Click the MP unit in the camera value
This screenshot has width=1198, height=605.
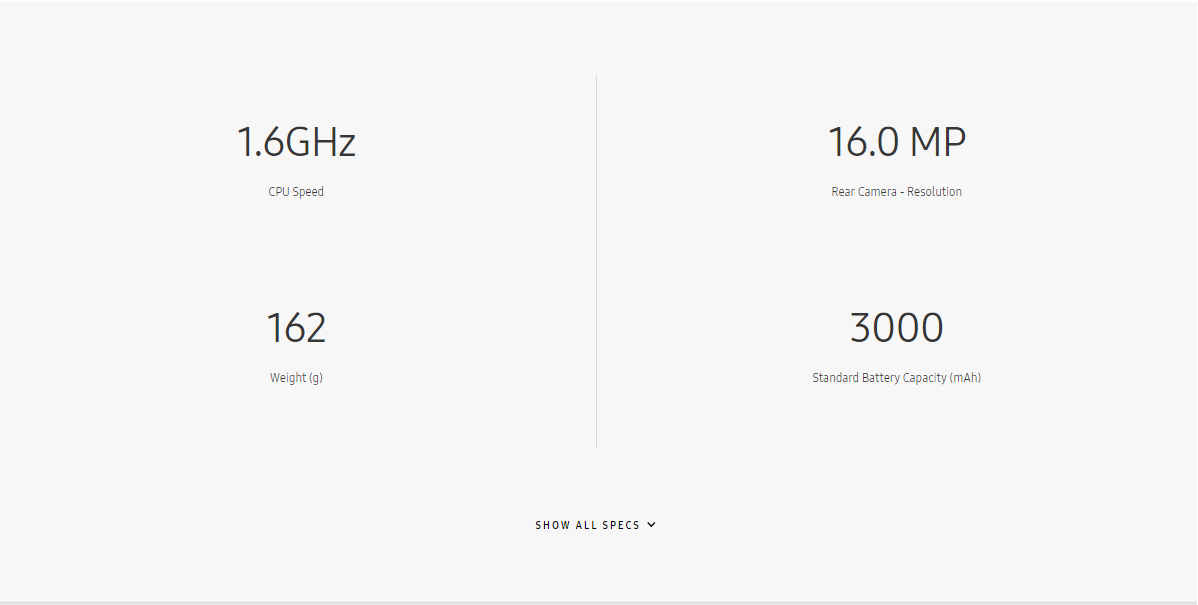937,142
